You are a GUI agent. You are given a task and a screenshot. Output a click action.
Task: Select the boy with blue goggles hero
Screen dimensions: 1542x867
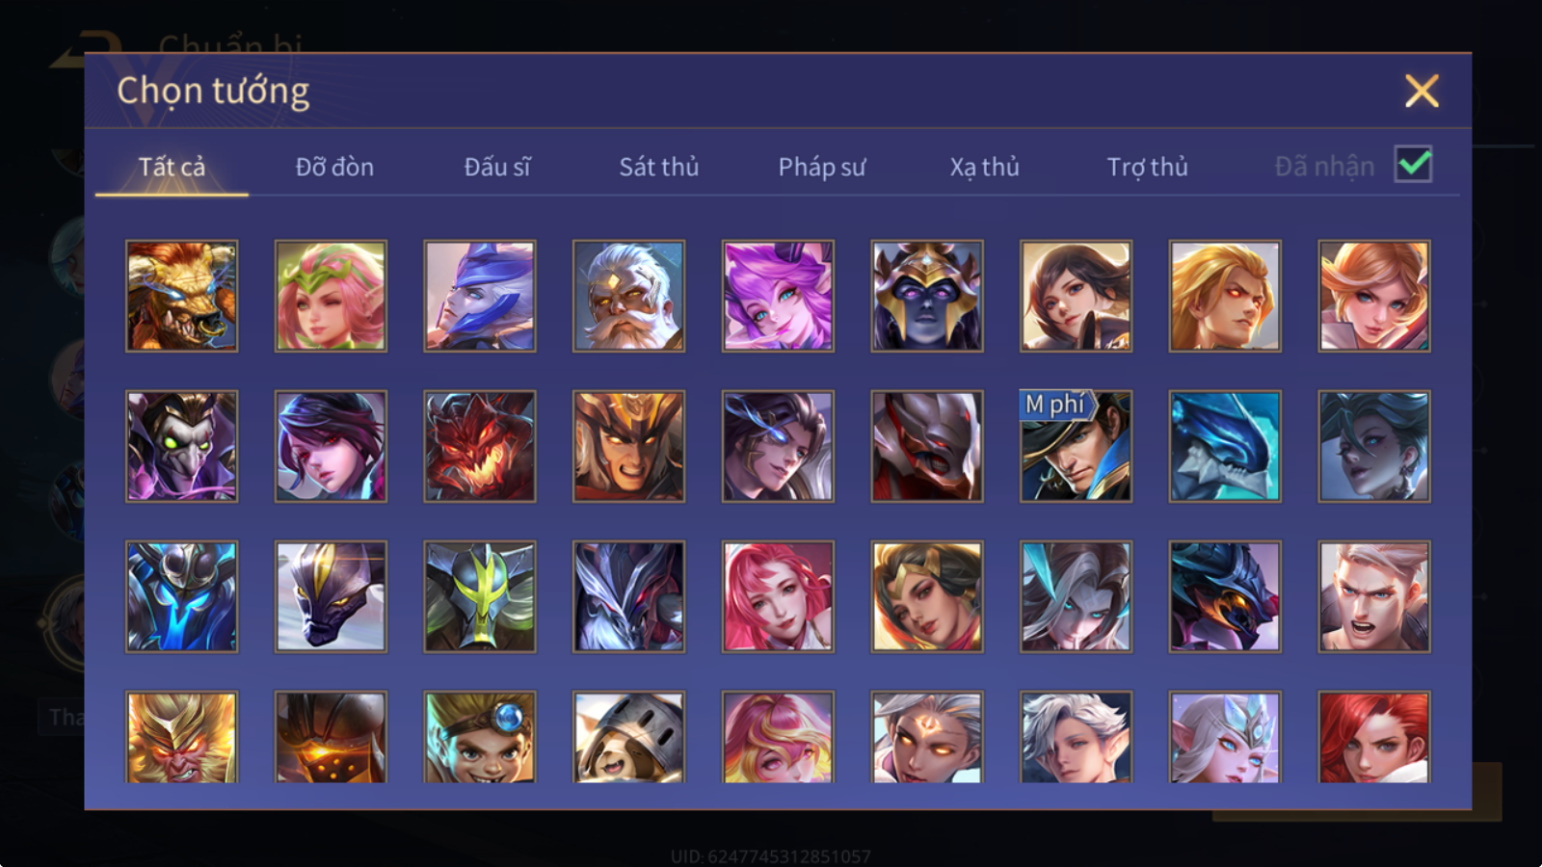(x=480, y=737)
